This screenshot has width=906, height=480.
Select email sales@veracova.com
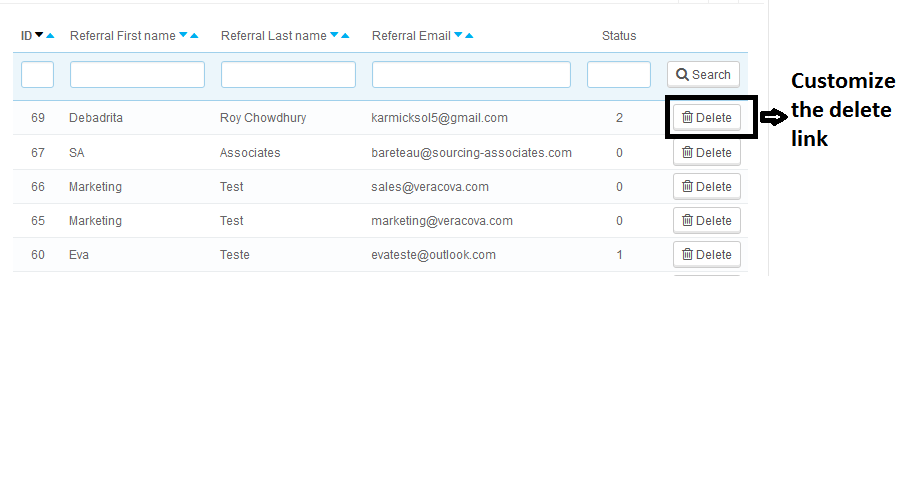430,187
